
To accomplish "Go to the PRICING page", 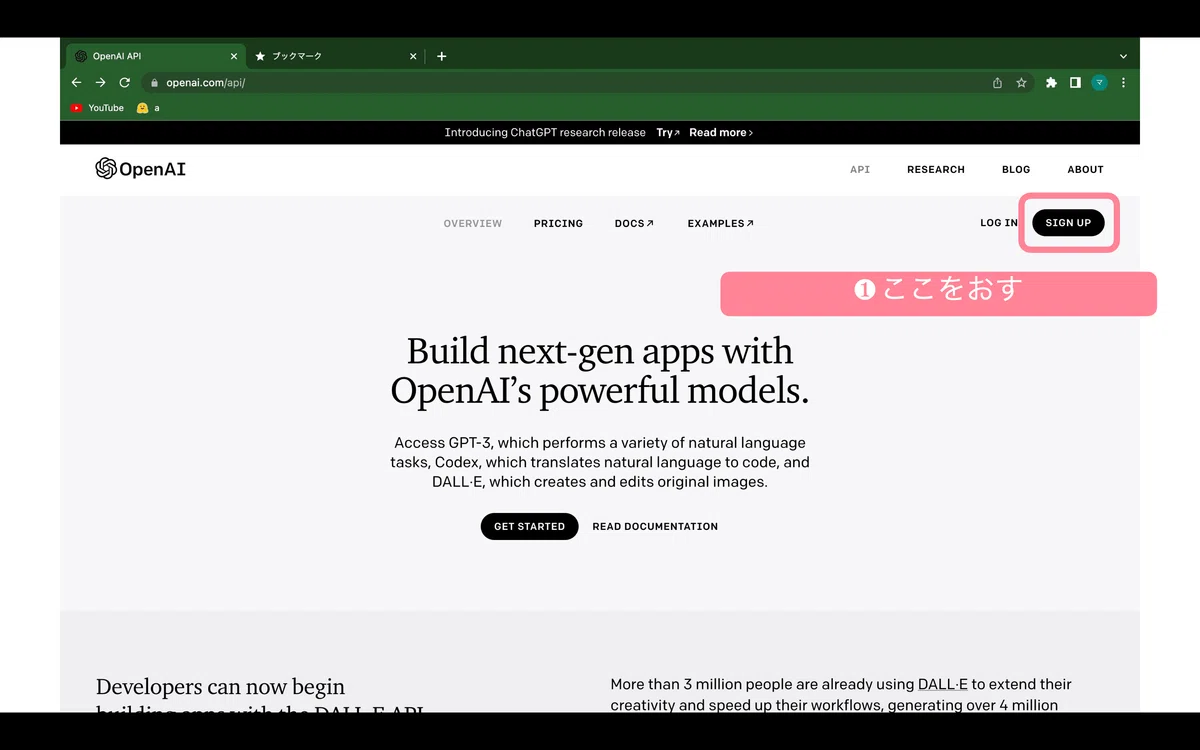I will [558, 224].
